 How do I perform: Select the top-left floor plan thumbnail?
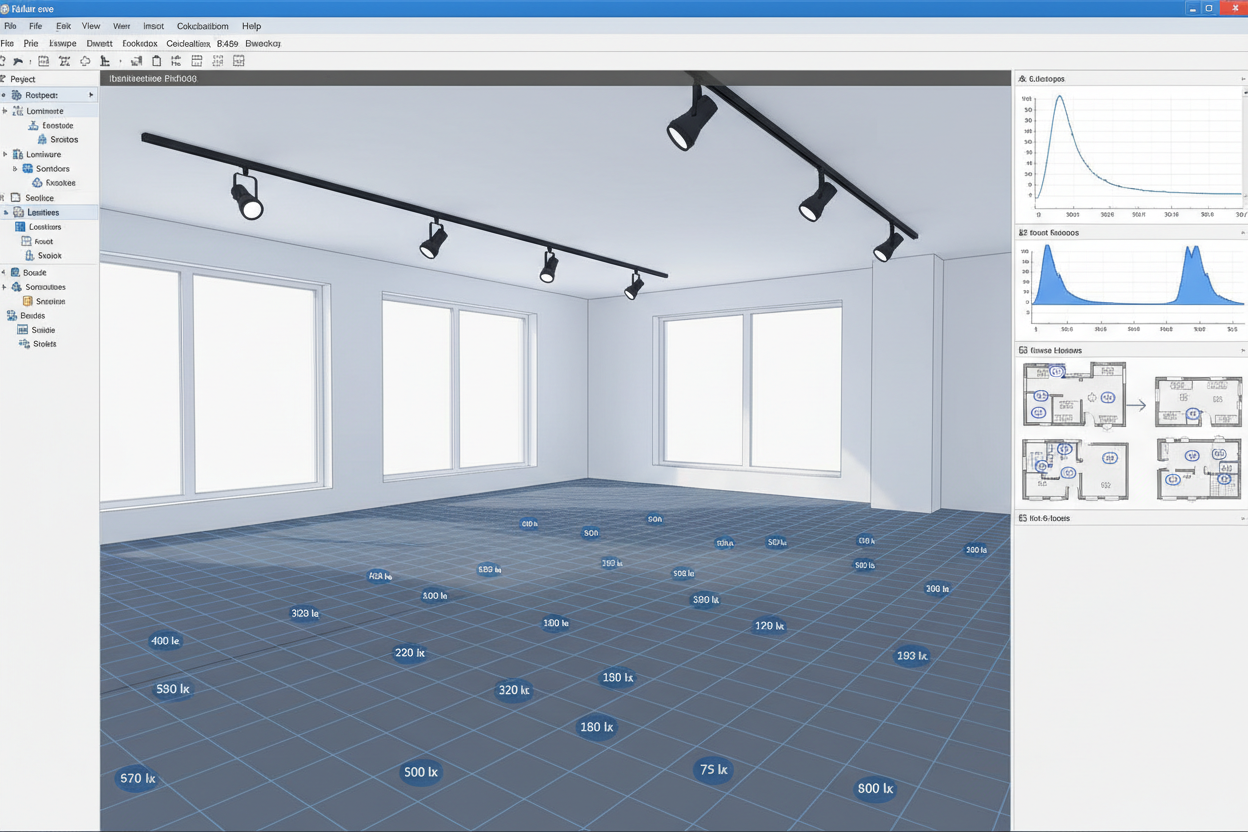1073,394
